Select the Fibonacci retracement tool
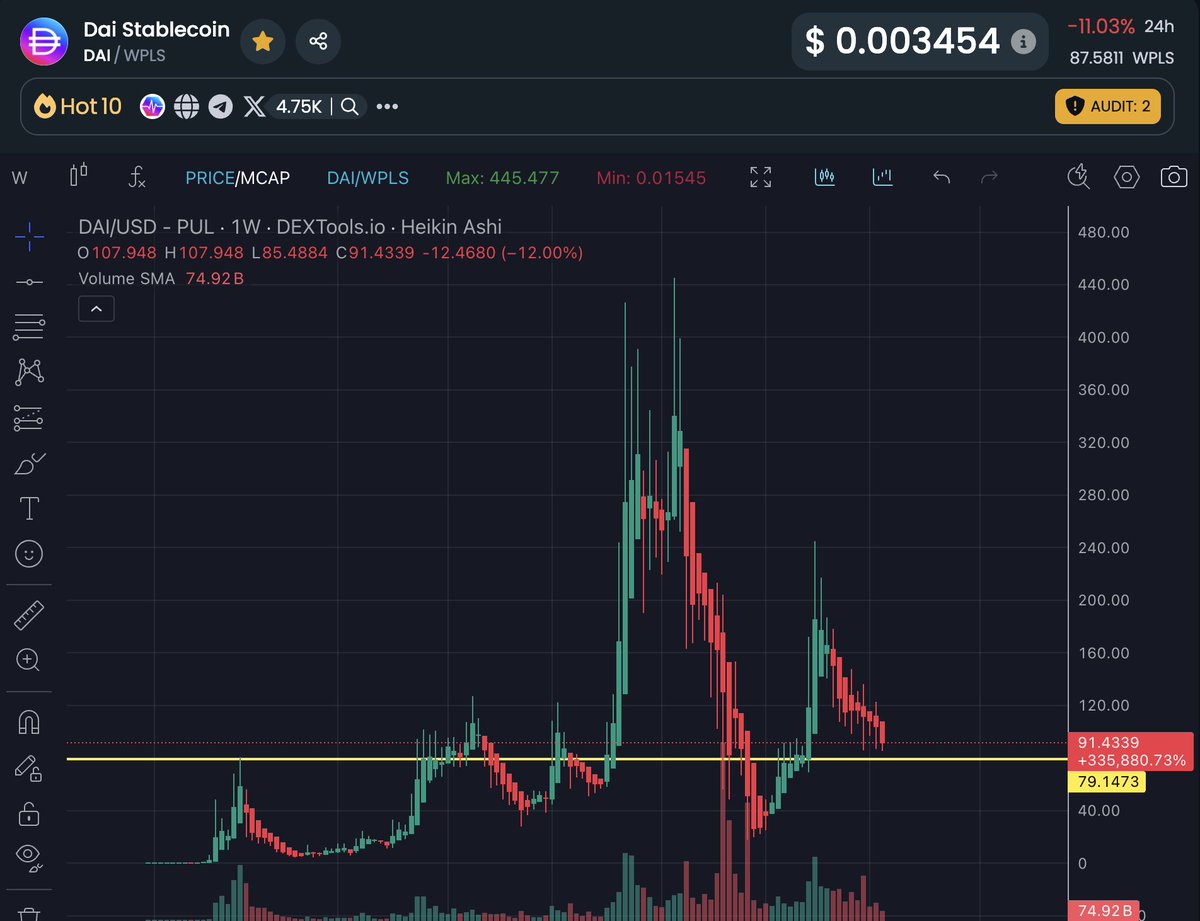 (x=29, y=326)
